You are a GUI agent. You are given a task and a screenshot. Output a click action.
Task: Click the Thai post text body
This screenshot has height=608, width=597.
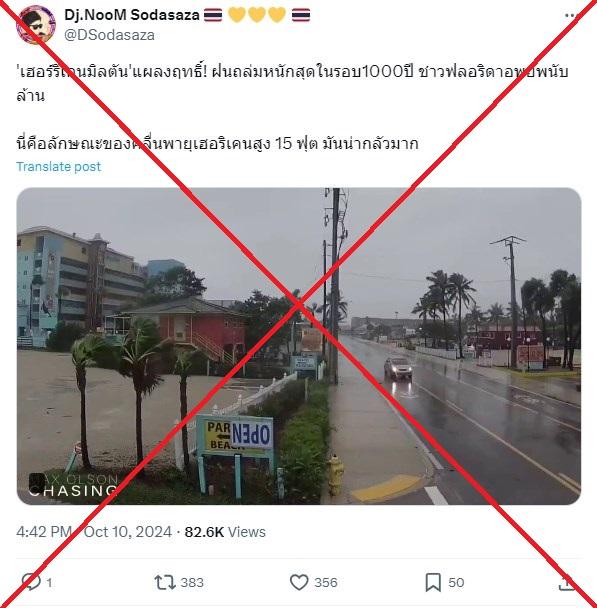pyautogui.click(x=292, y=107)
